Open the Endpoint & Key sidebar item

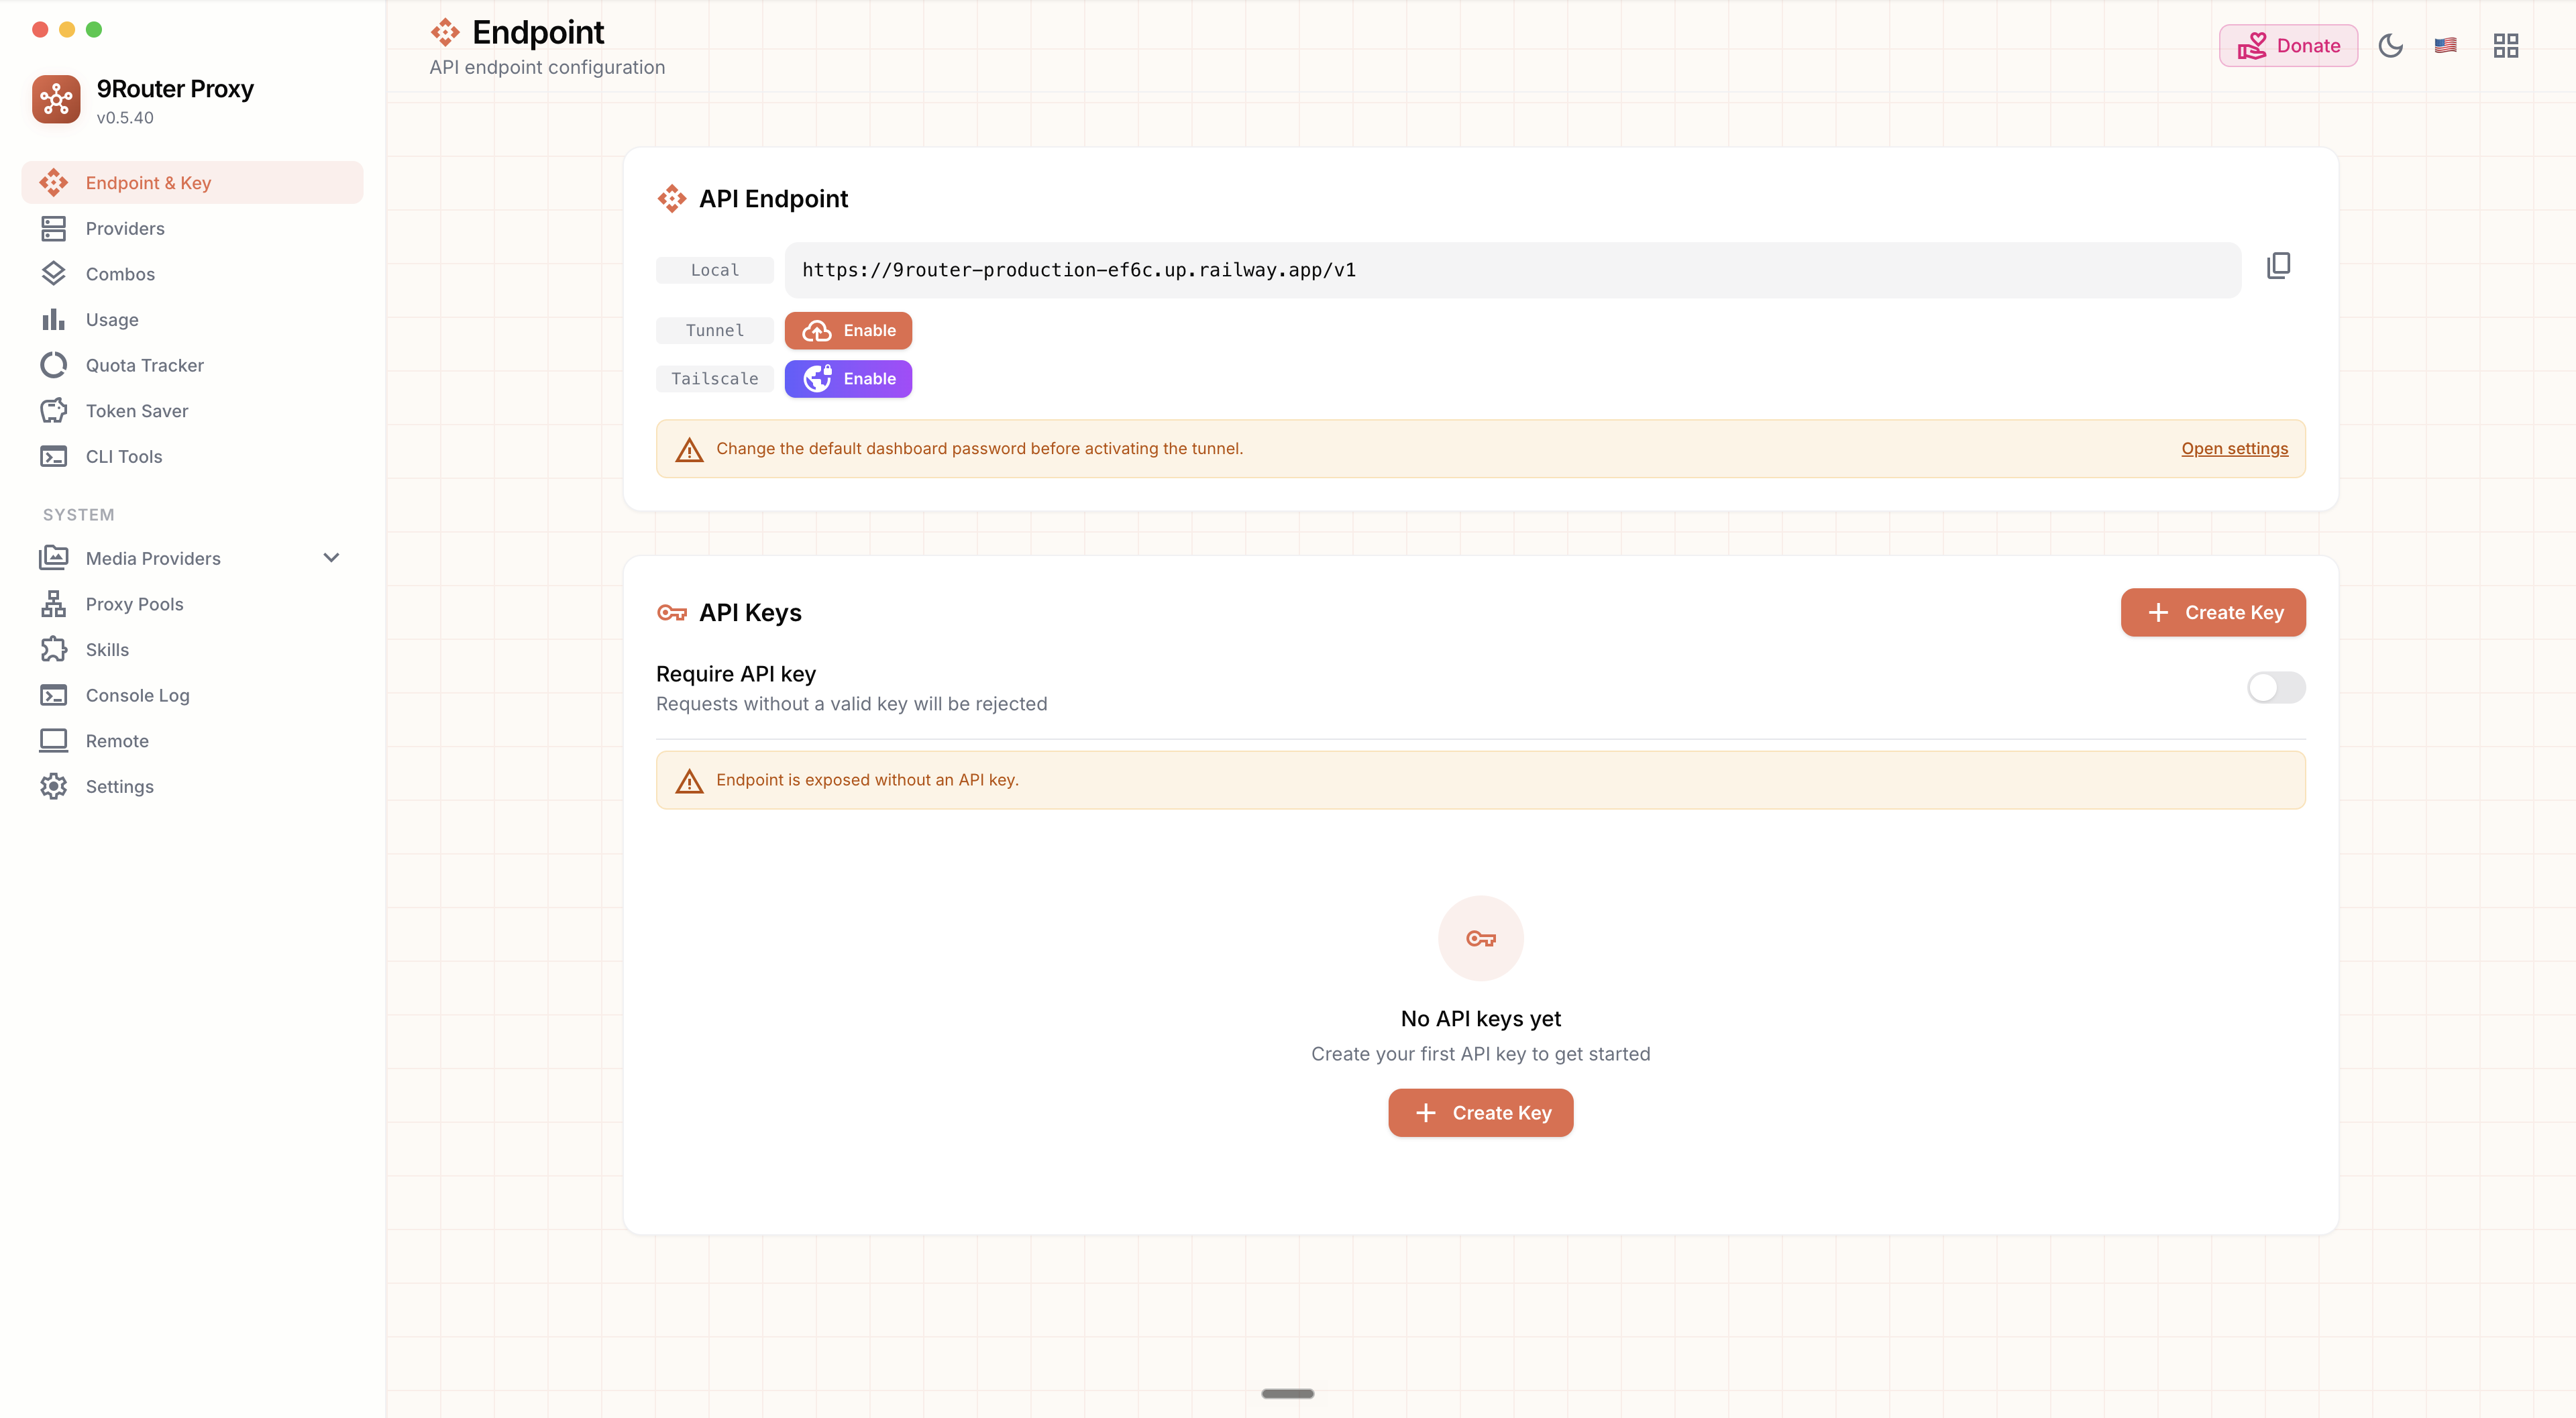coord(192,183)
